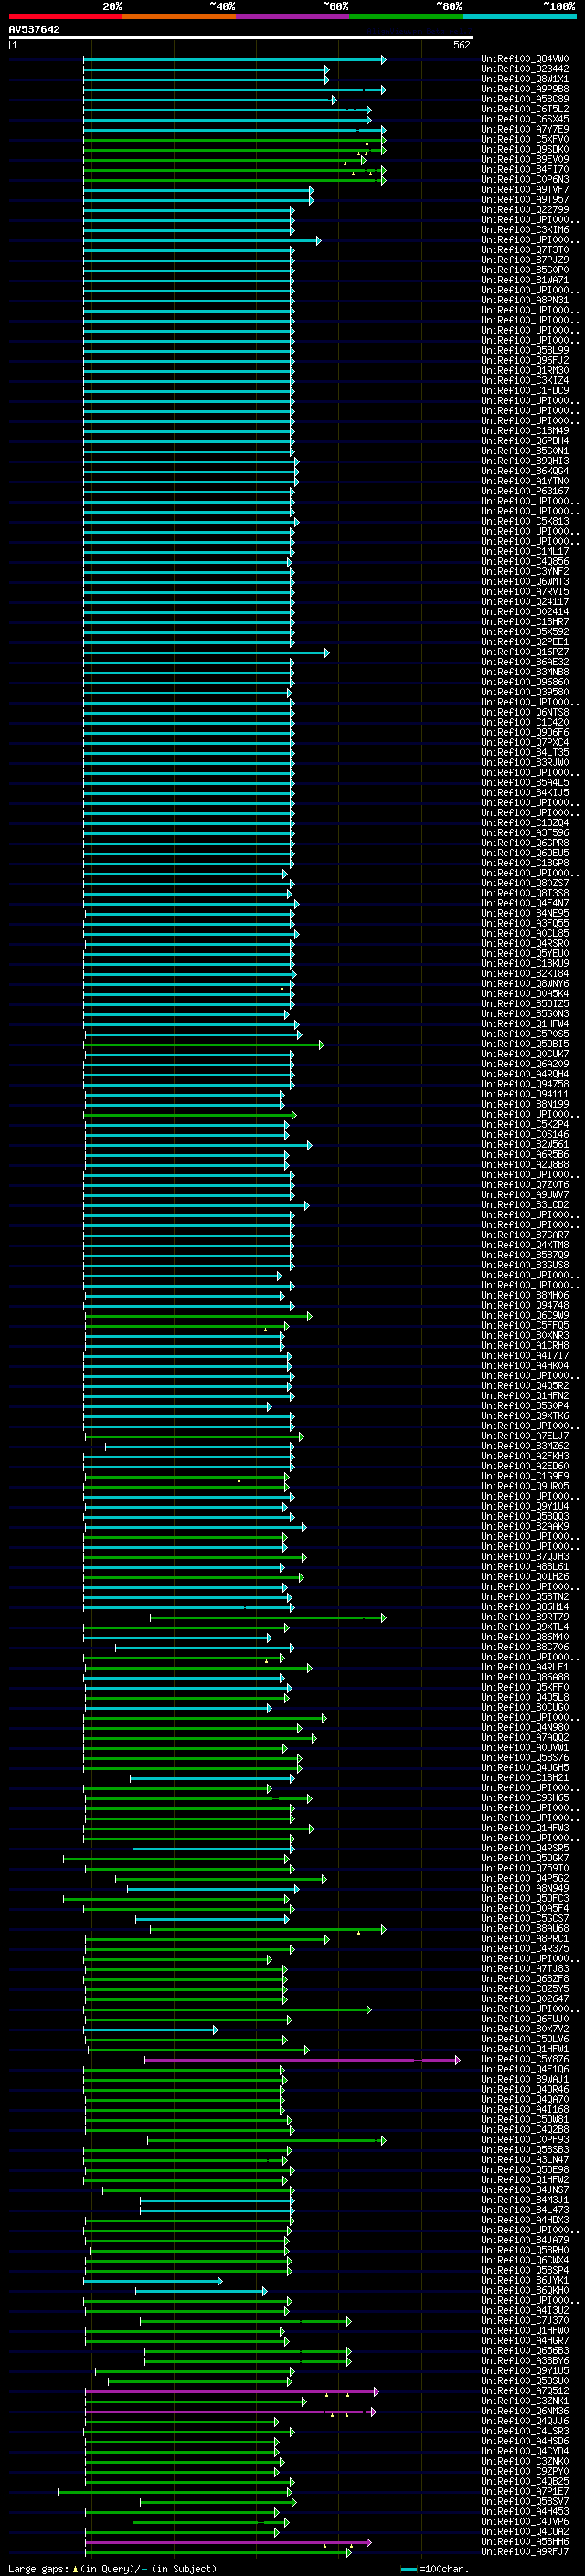Viewport: 585px width, 2576px height.
Task: Open UniRef100_B8MH06 hit
Action: click(525, 1296)
